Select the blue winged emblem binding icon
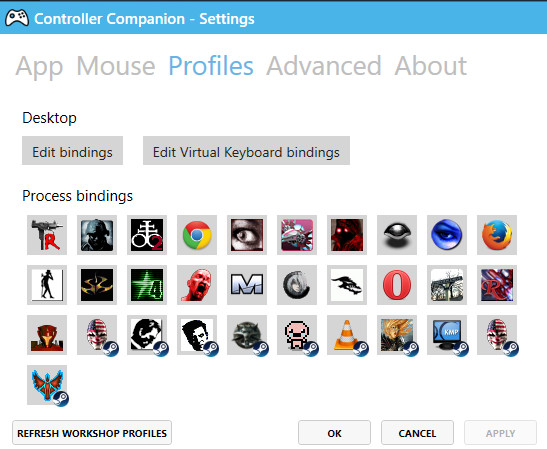 (x=47, y=385)
